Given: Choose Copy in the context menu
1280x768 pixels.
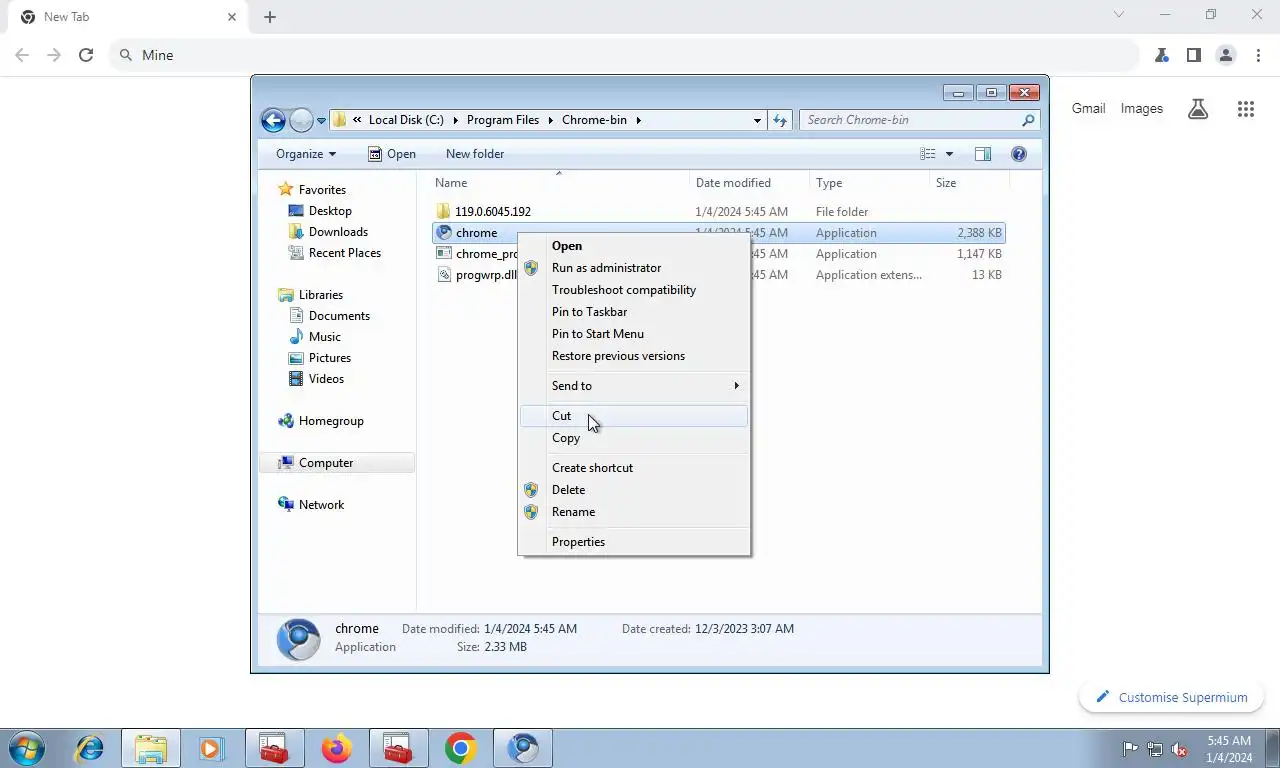Looking at the screenshot, I should (634, 438).
